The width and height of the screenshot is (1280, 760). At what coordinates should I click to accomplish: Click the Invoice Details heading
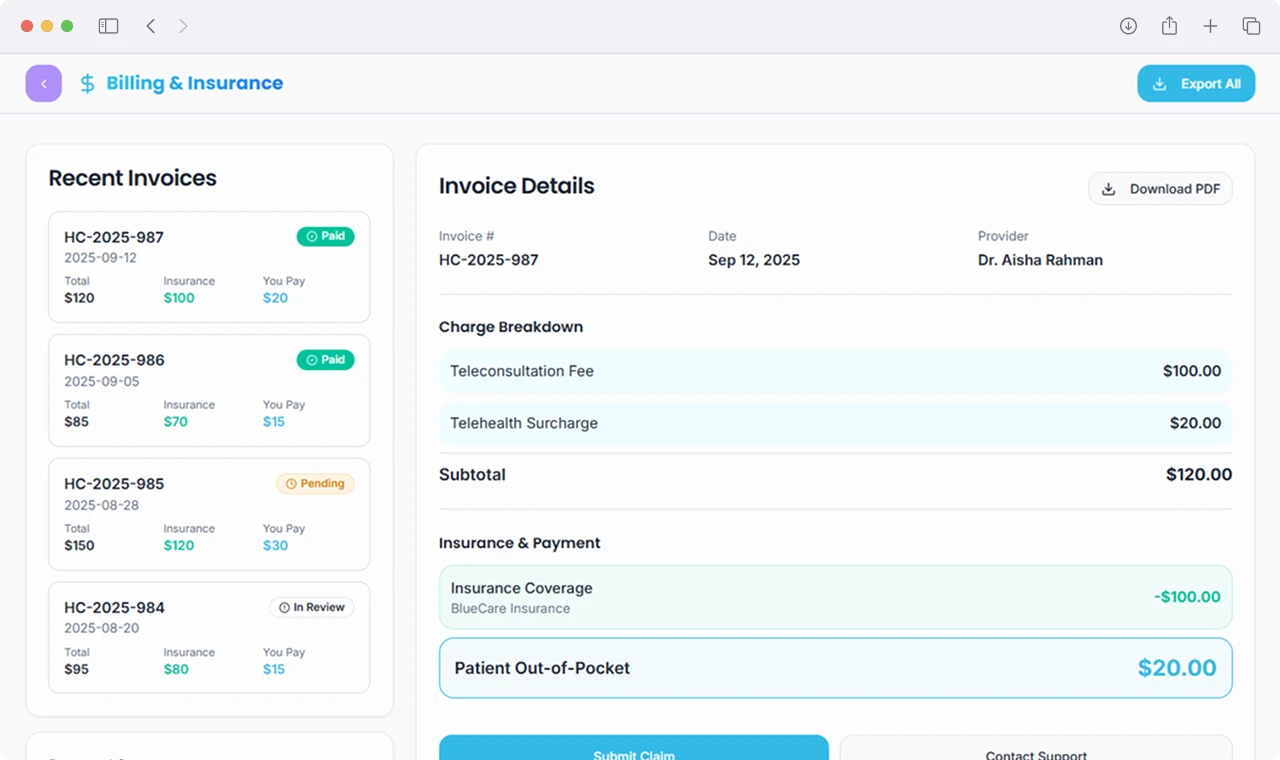click(517, 186)
